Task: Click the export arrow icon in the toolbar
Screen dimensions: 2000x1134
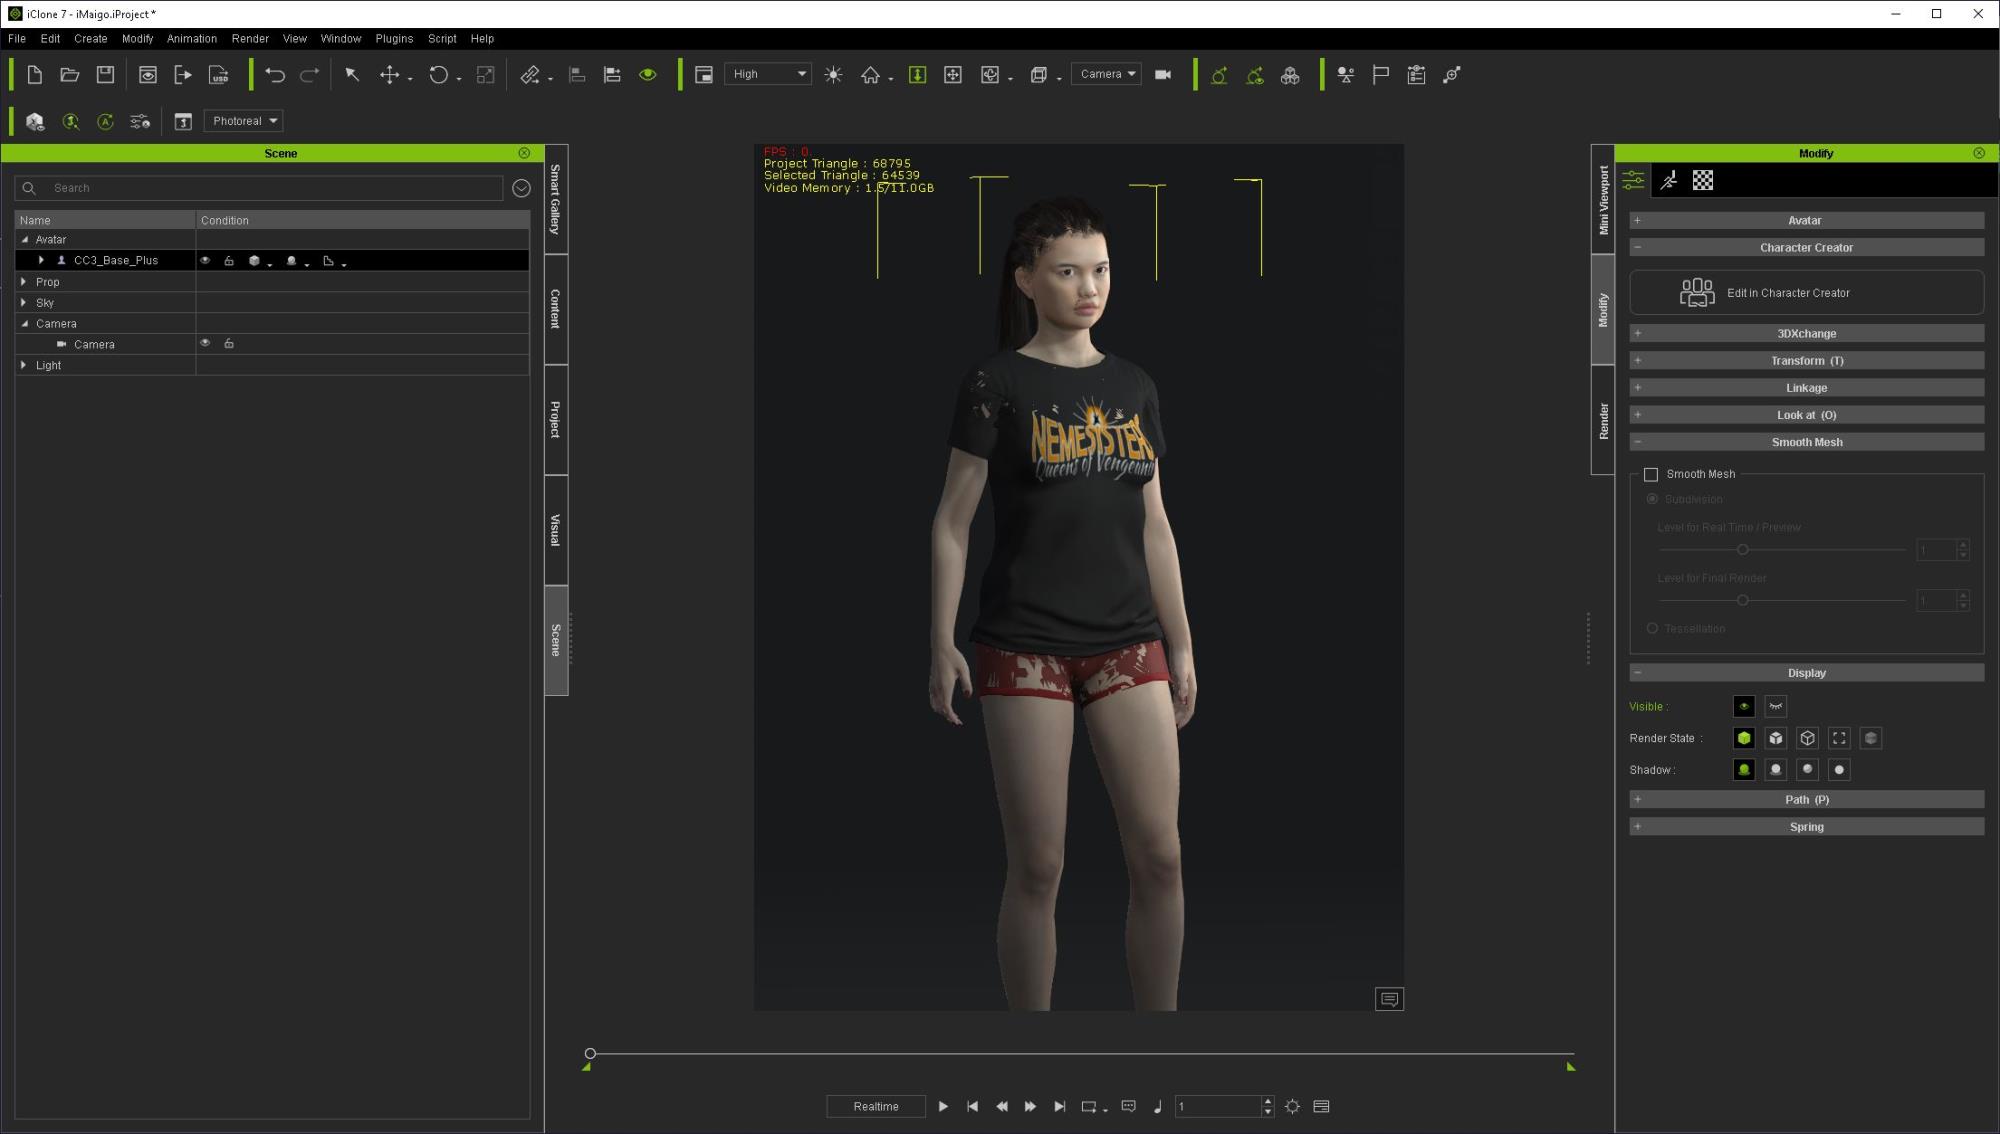Action: [x=182, y=75]
